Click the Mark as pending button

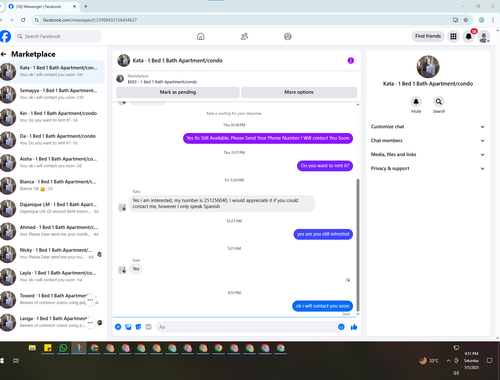pyautogui.click(x=178, y=92)
